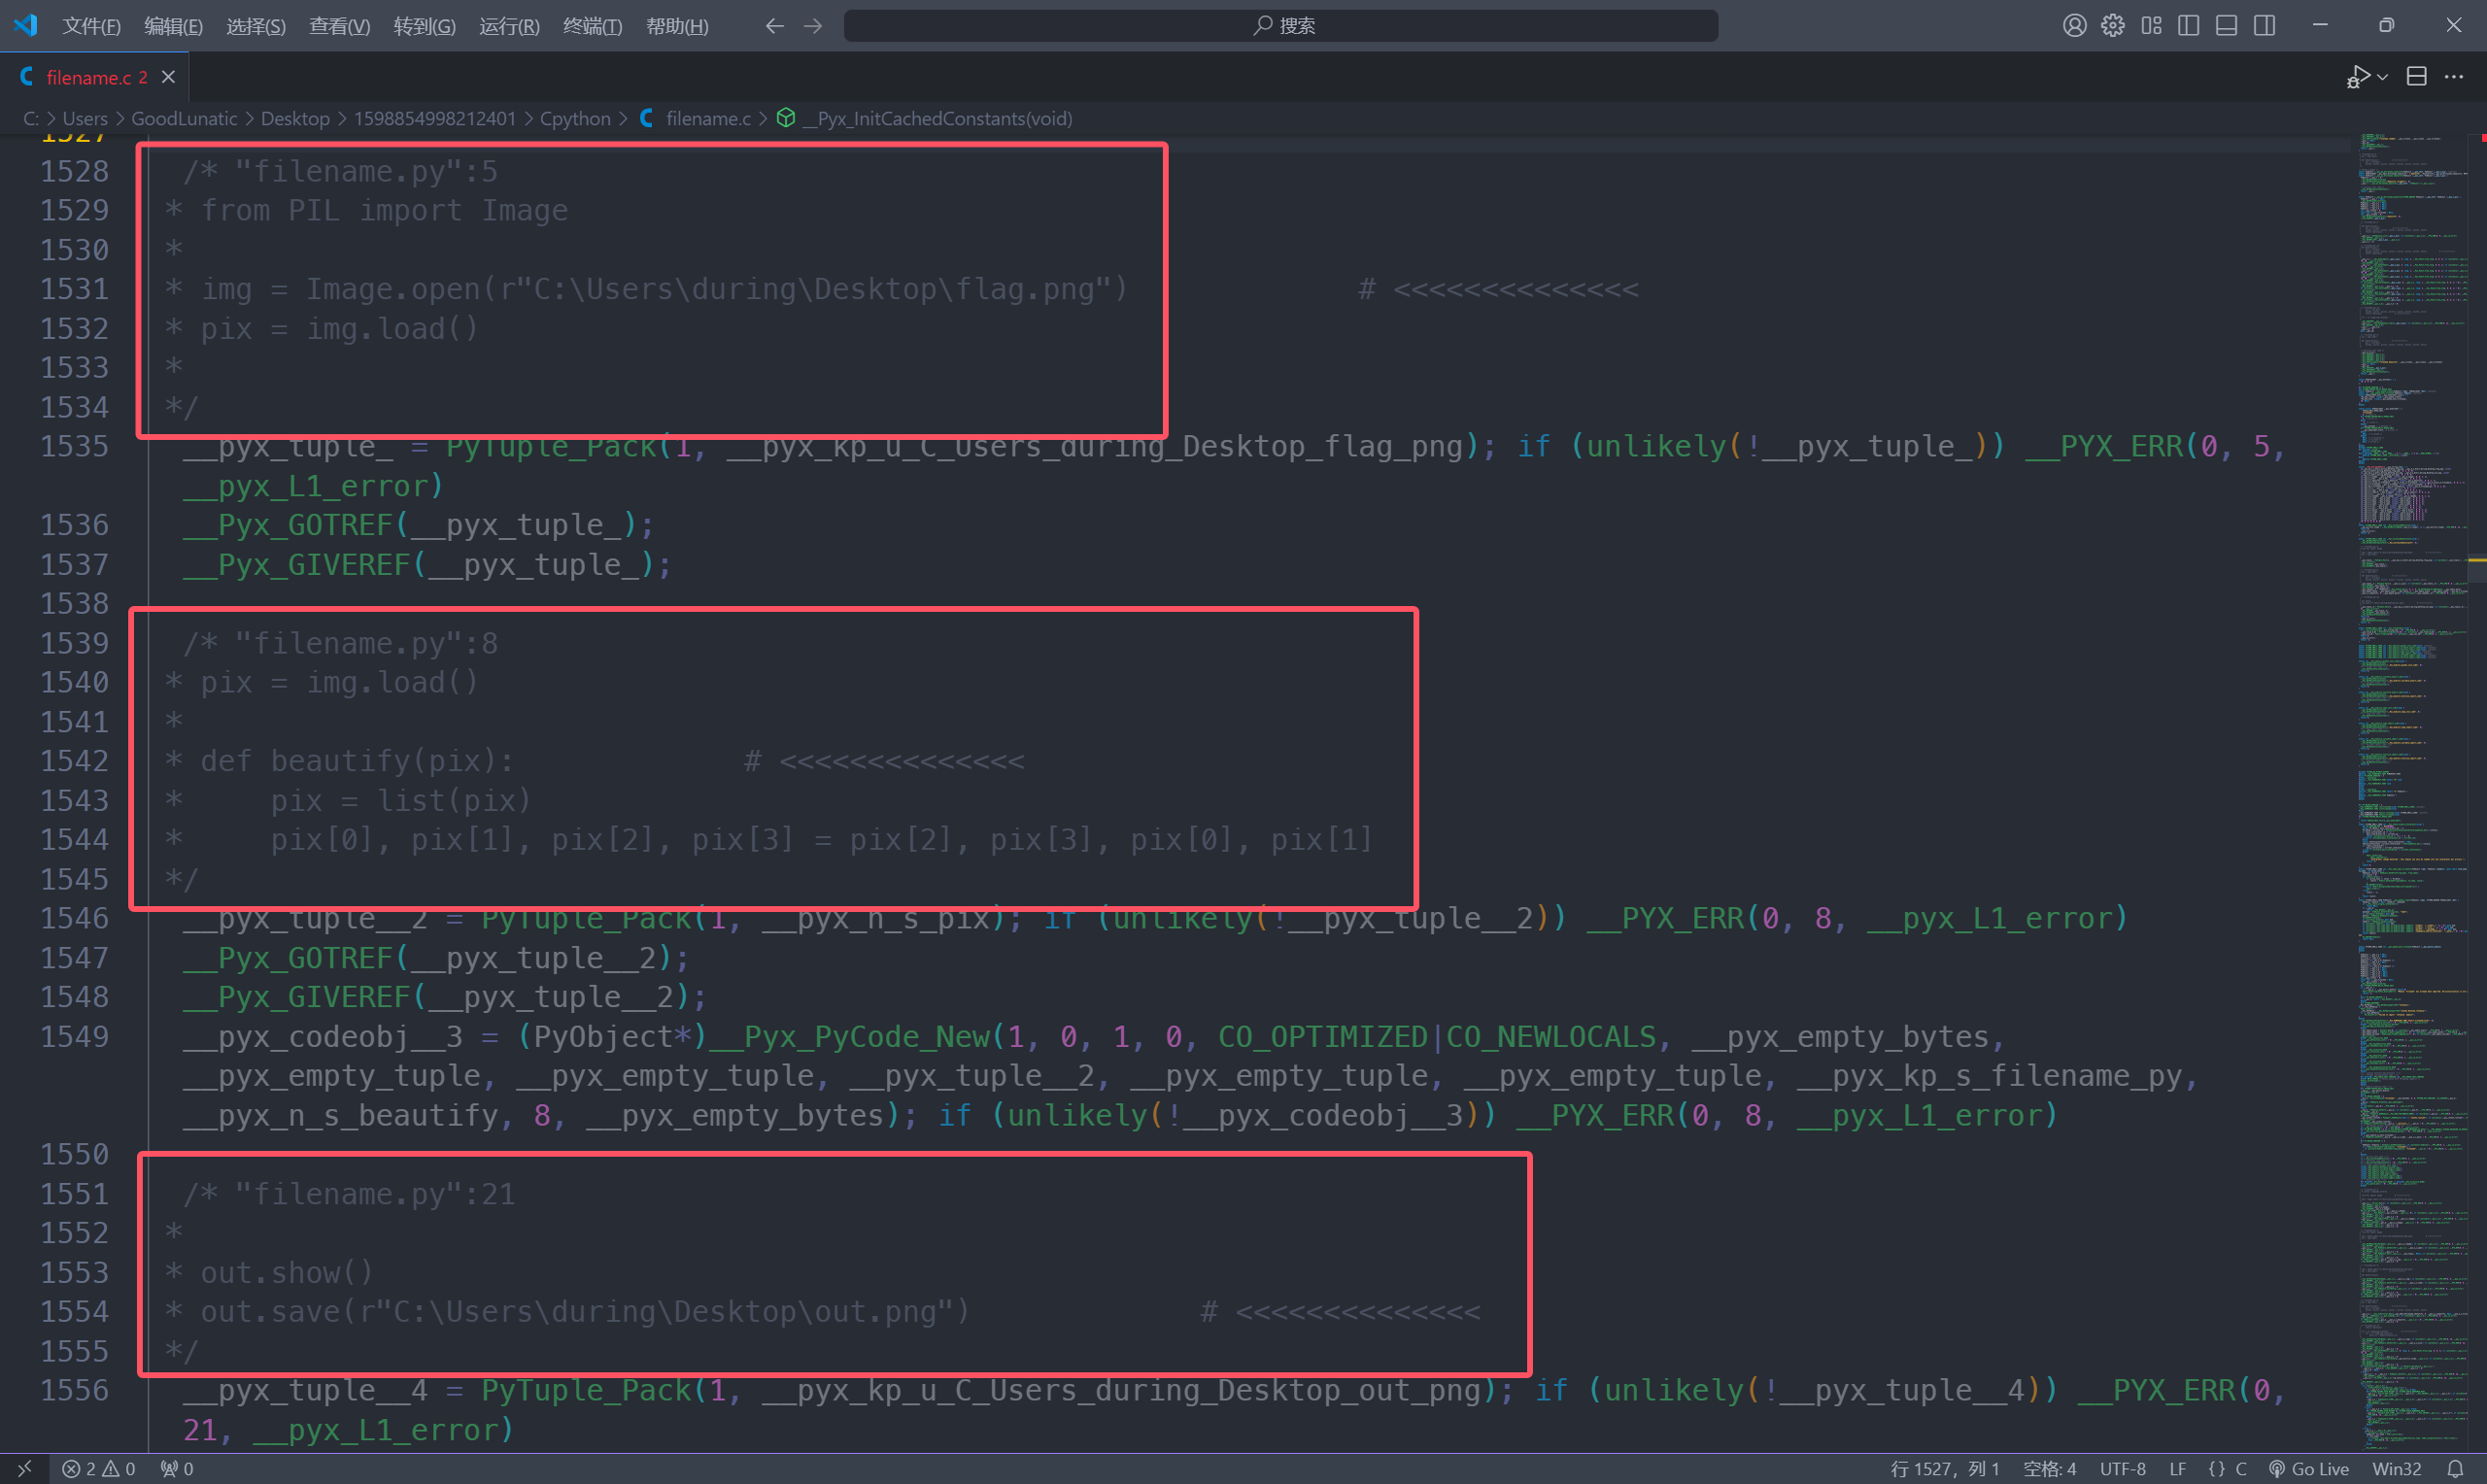
Task: Click the 'out.show()' comment line
Action: point(286,1273)
